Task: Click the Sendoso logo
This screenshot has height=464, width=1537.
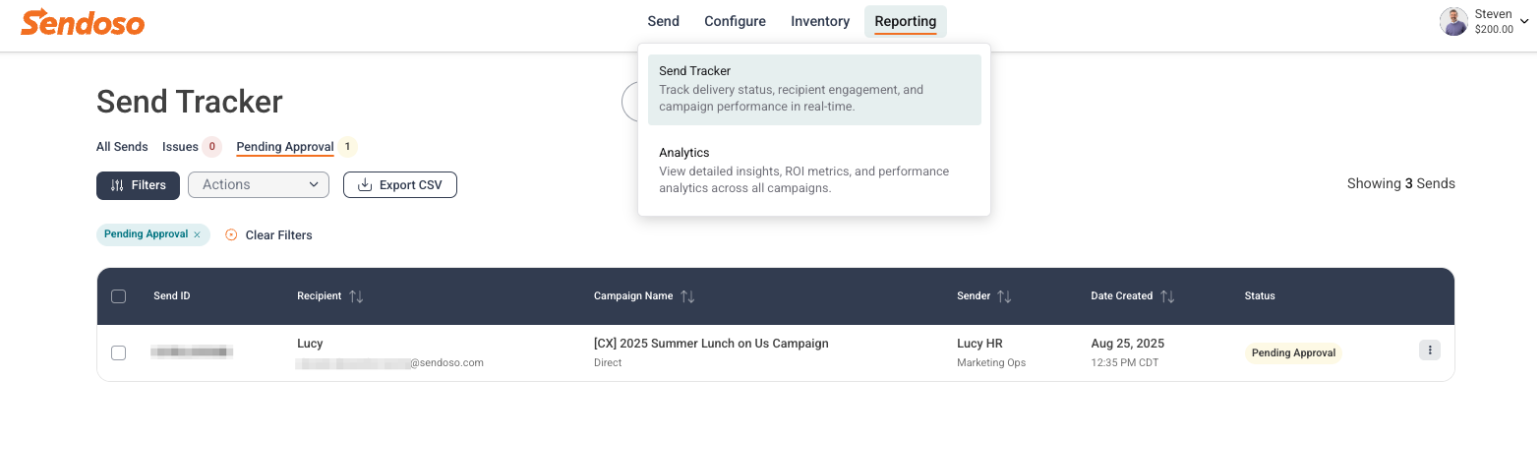Action: coord(83,22)
